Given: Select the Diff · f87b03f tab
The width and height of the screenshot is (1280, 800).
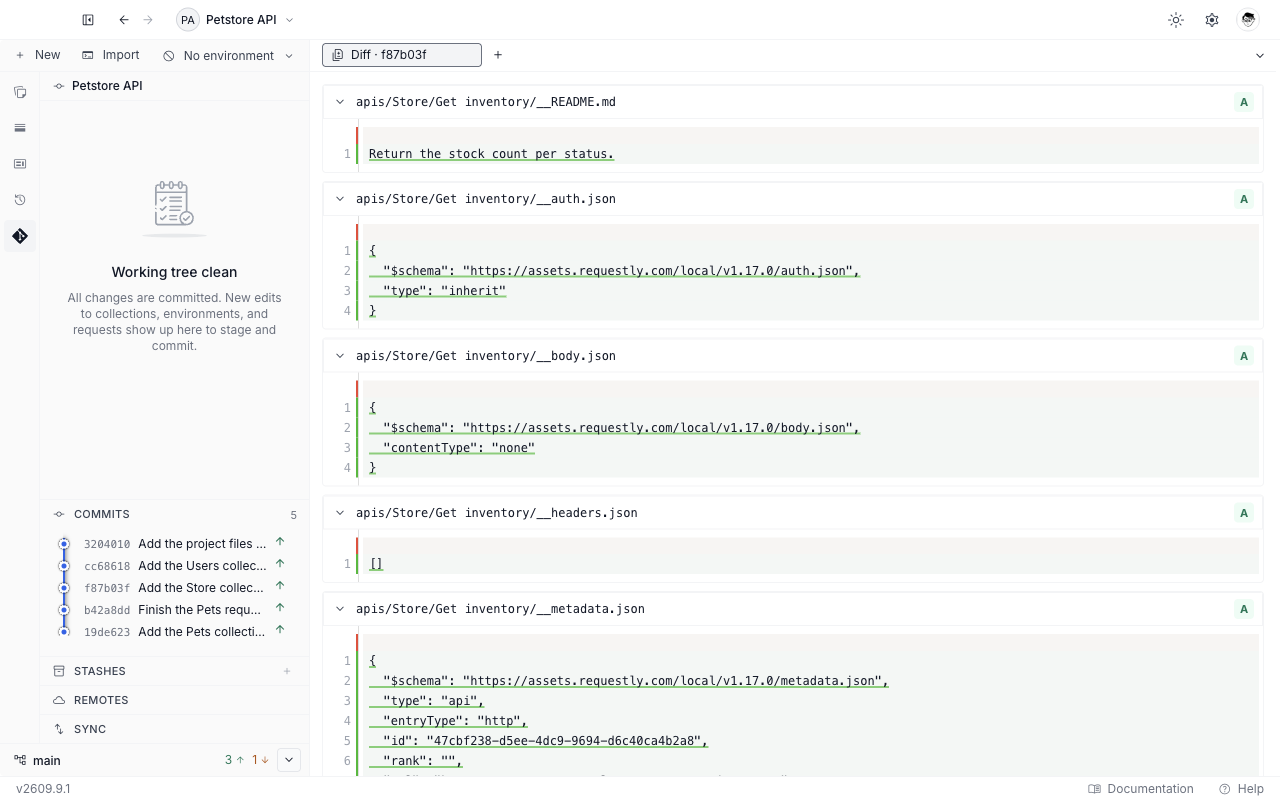Looking at the screenshot, I should [401, 55].
